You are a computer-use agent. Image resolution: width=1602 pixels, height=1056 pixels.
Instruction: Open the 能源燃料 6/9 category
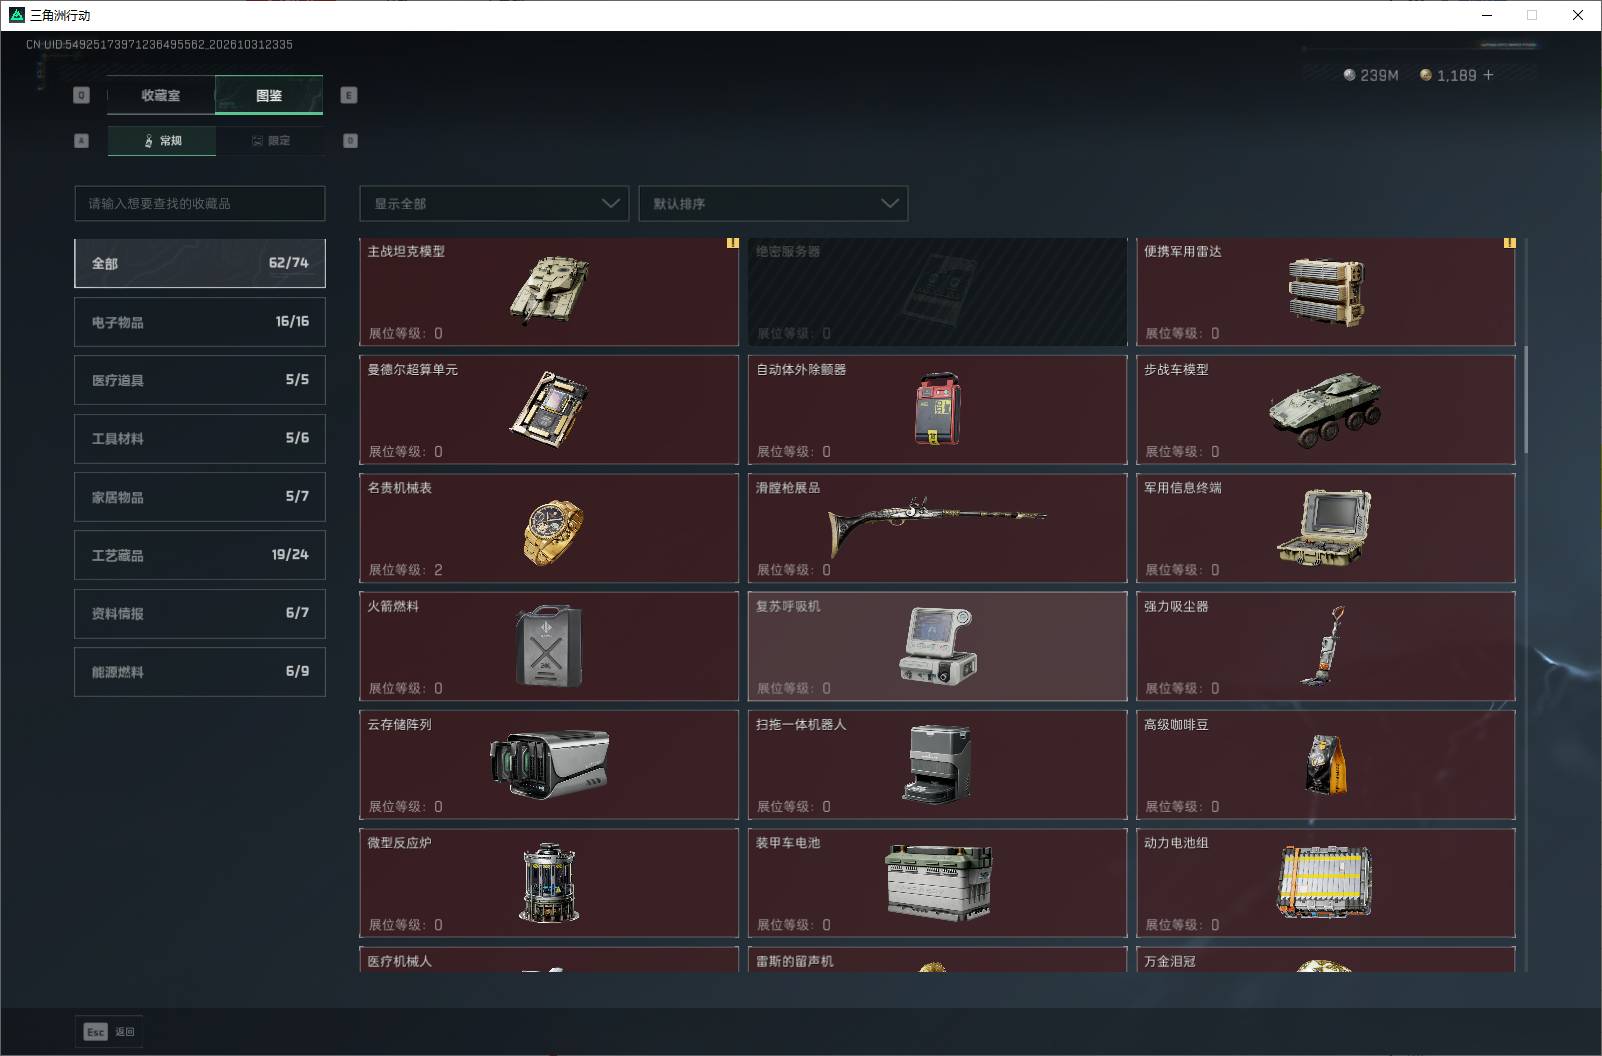[x=200, y=672]
